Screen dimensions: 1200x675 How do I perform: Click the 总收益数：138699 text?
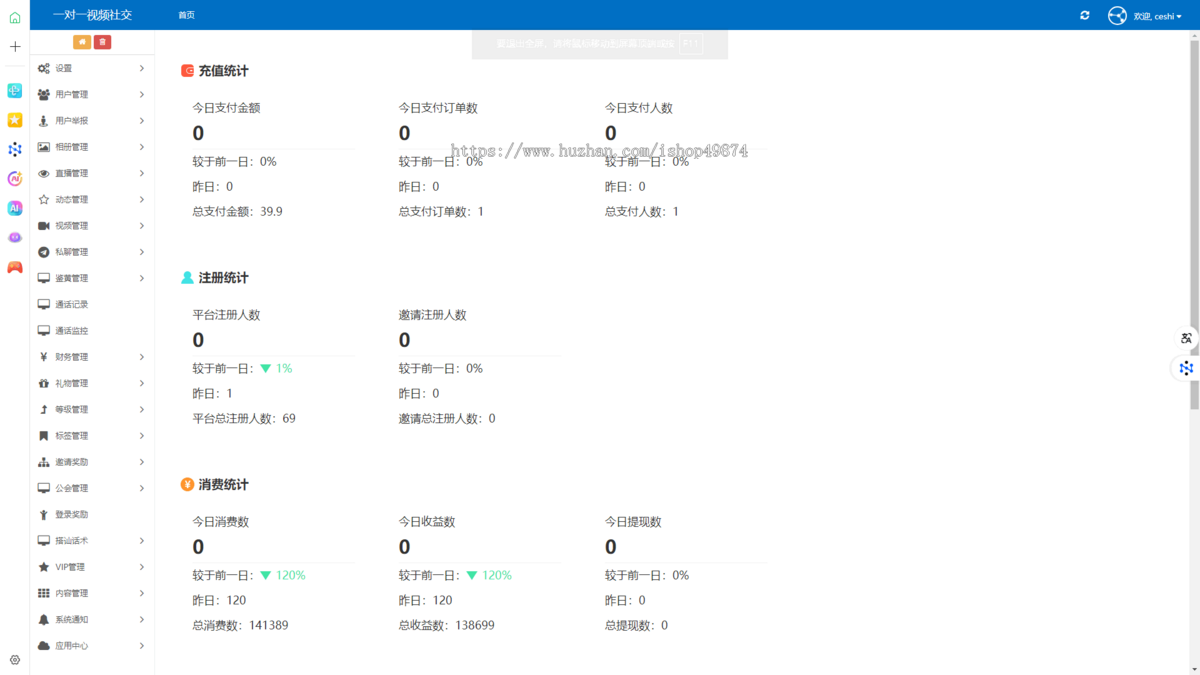(x=446, y=626)
